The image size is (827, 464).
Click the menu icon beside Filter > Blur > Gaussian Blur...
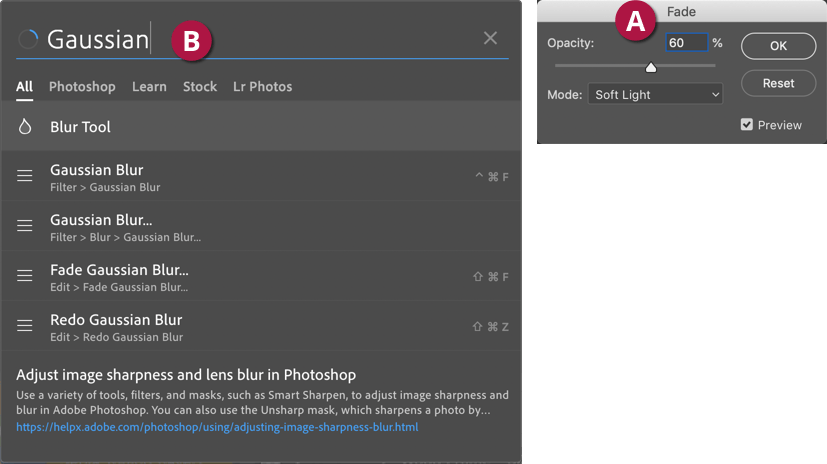click(25, 226)
